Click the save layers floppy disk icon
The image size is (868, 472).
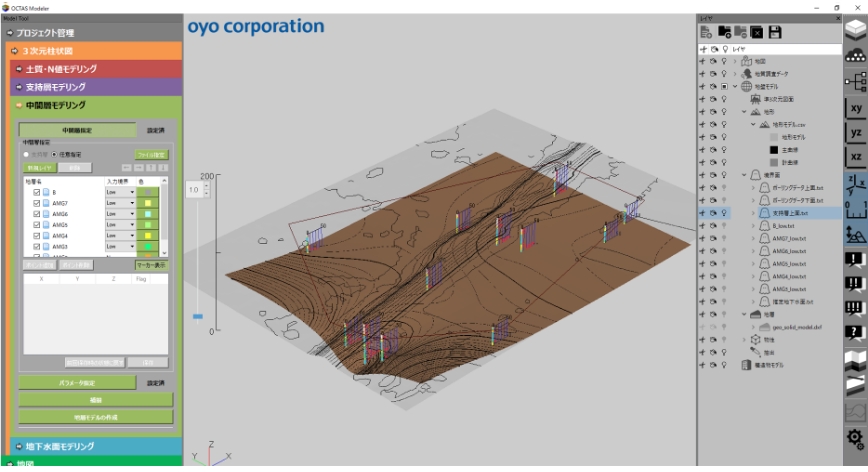[775, 33]
